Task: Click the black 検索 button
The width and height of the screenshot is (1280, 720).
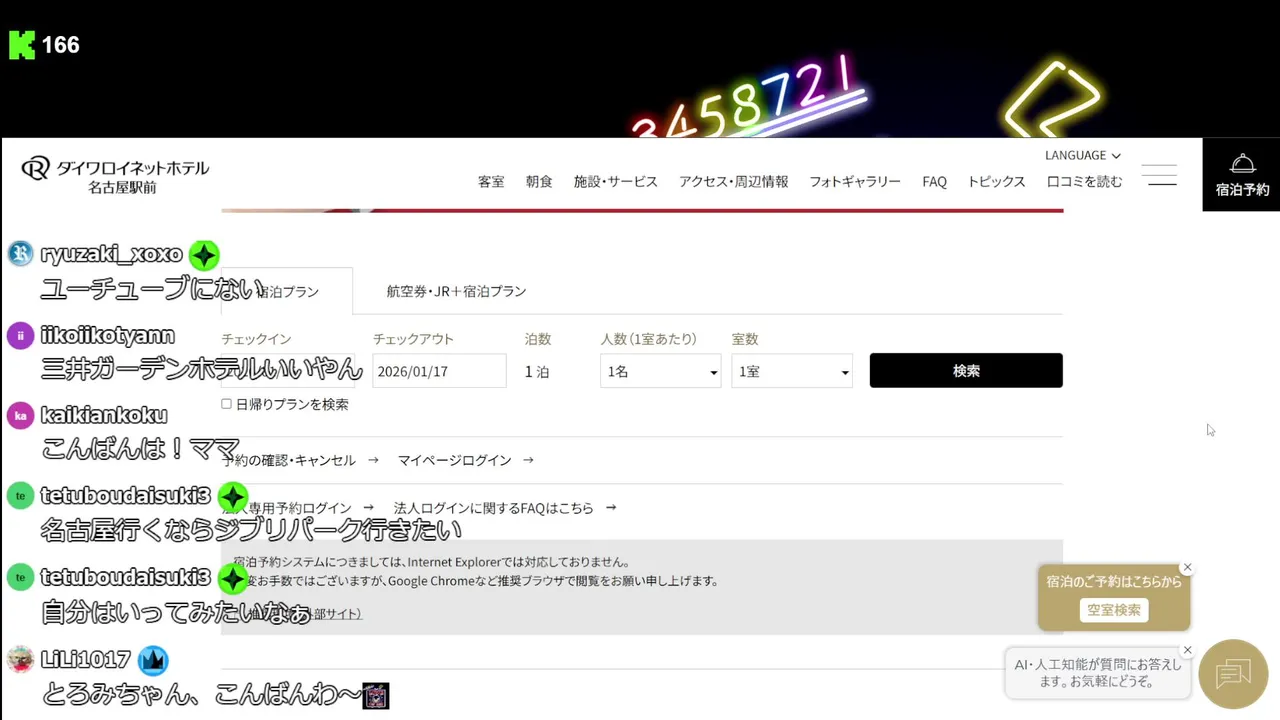Action: pyautogui.click(x=966, y=370)
